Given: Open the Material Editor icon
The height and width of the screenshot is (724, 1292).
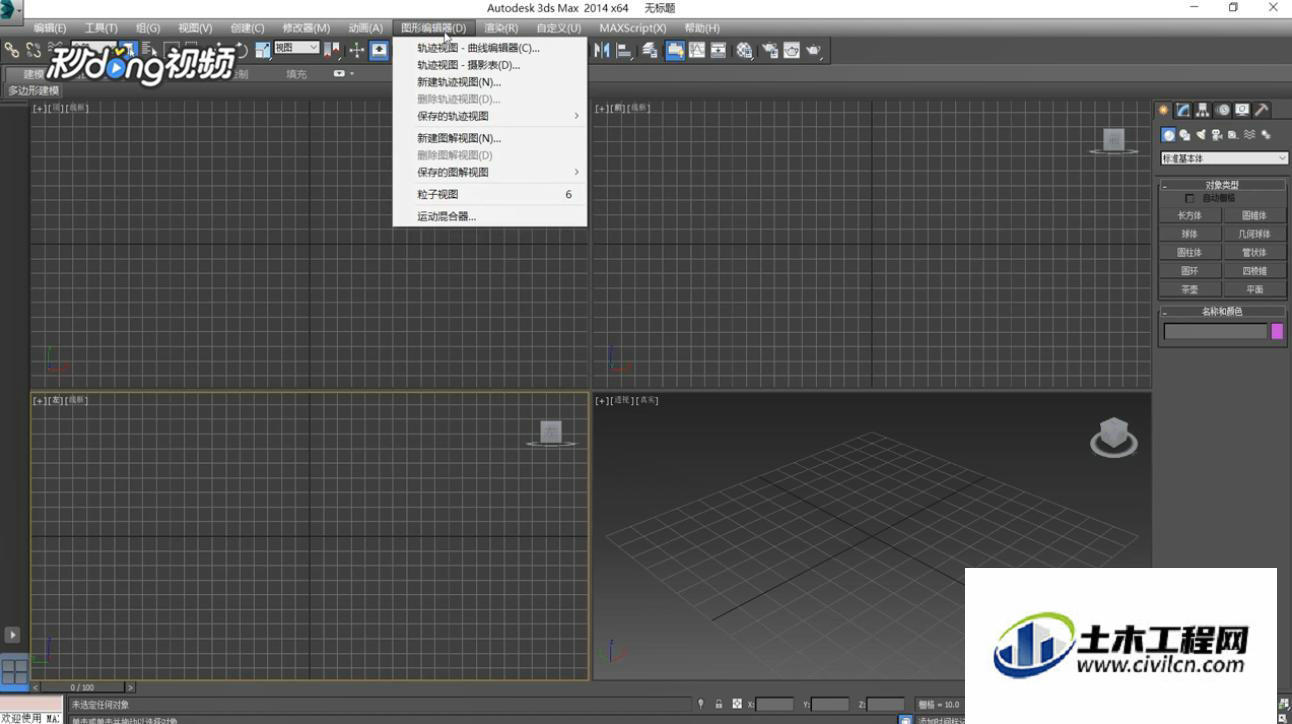Looking at the screenshot, I should pyautogui.click(x=745, y=49).
